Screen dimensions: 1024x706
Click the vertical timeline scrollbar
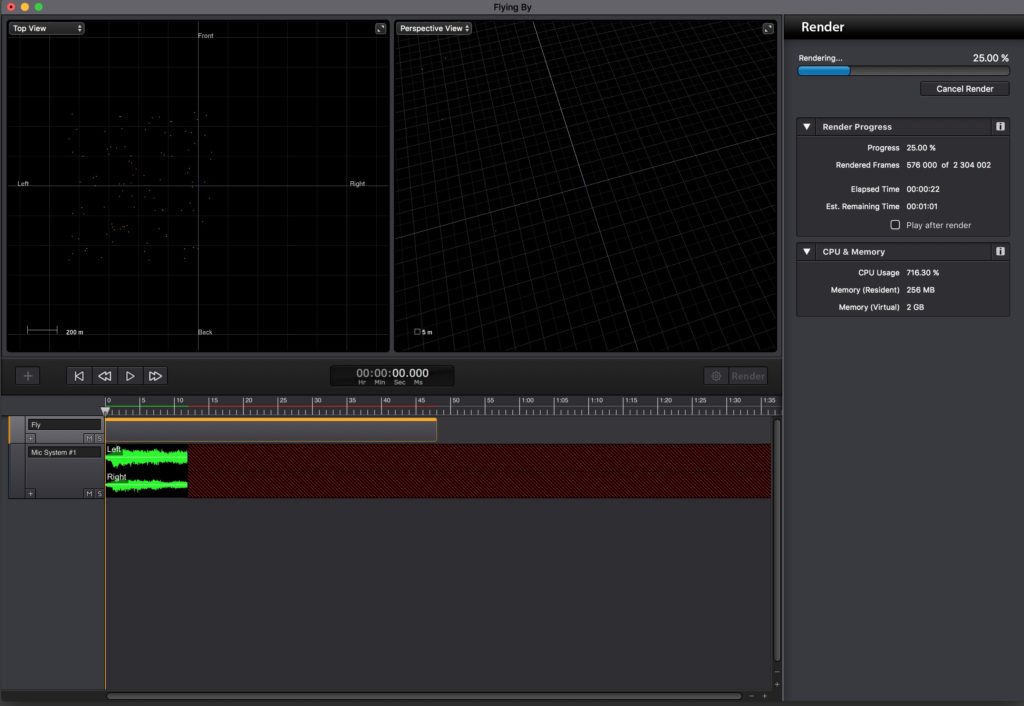pos(776,539)
